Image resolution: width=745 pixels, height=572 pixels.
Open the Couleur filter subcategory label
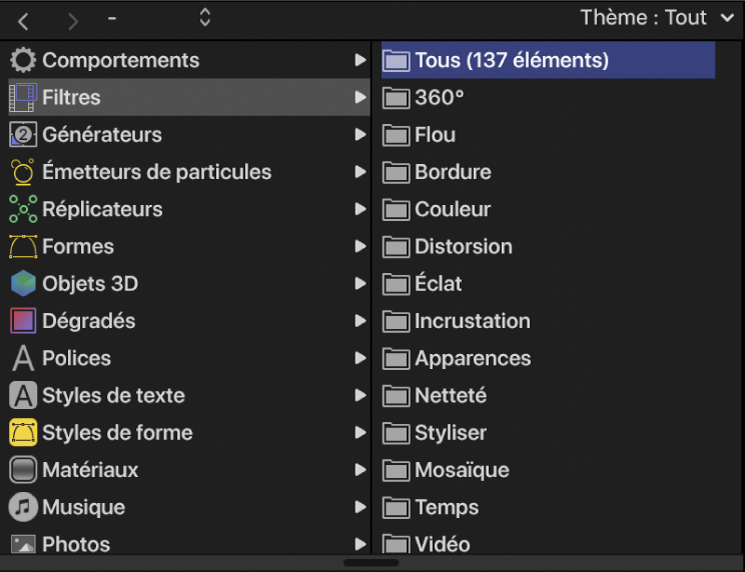coord(453,210)
